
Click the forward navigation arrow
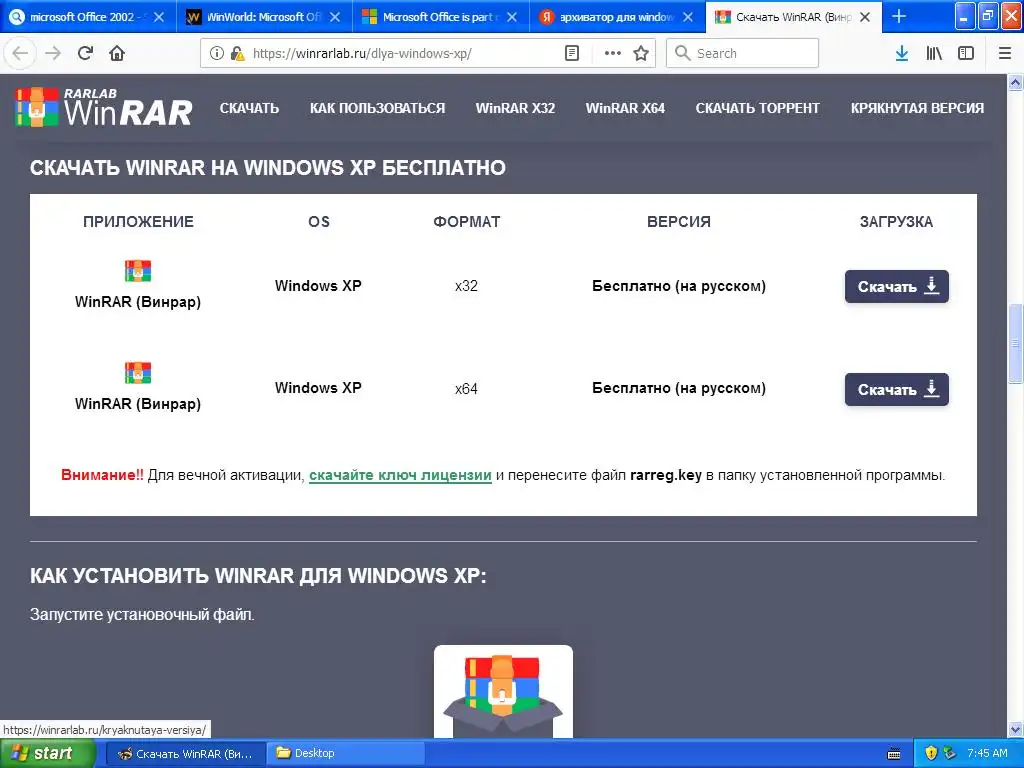[x=53, y=53]
